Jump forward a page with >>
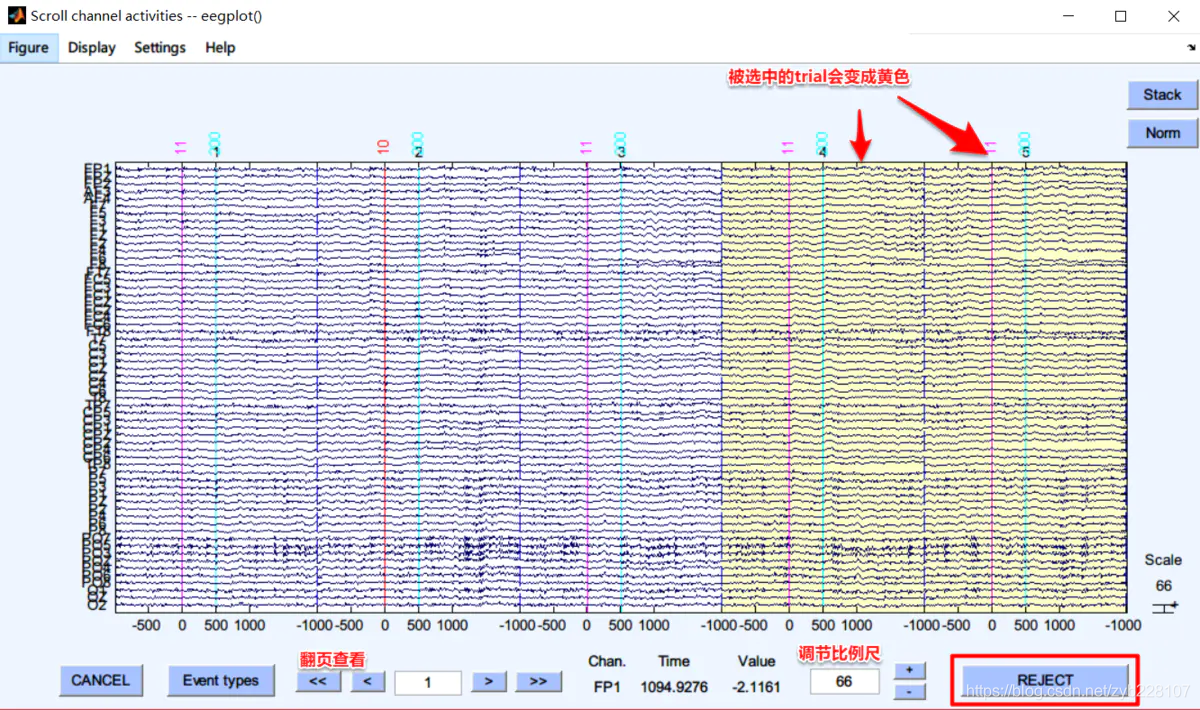1200x710 pixels. pyautogui.click(x=538, y=681)
